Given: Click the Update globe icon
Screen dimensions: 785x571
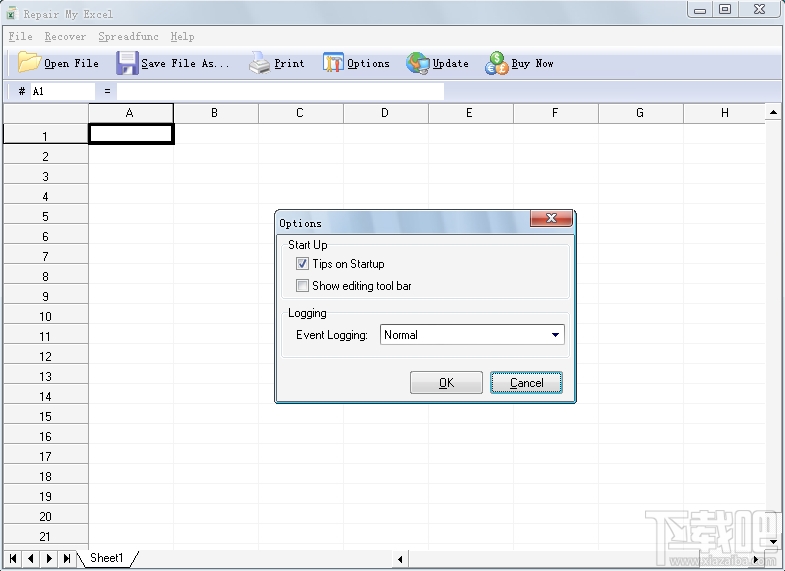Looking at the screenshot, I should tap(418, 63).
